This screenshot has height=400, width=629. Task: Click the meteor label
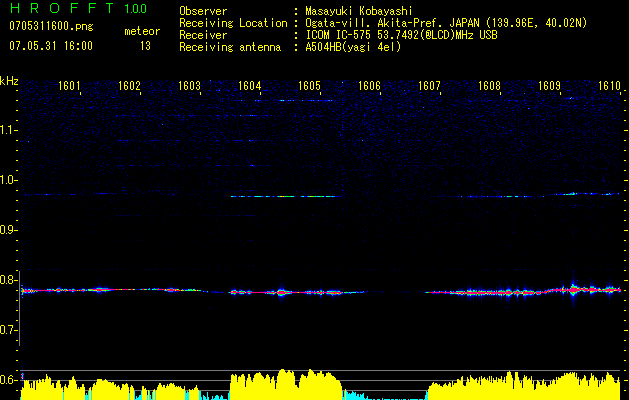142,31
